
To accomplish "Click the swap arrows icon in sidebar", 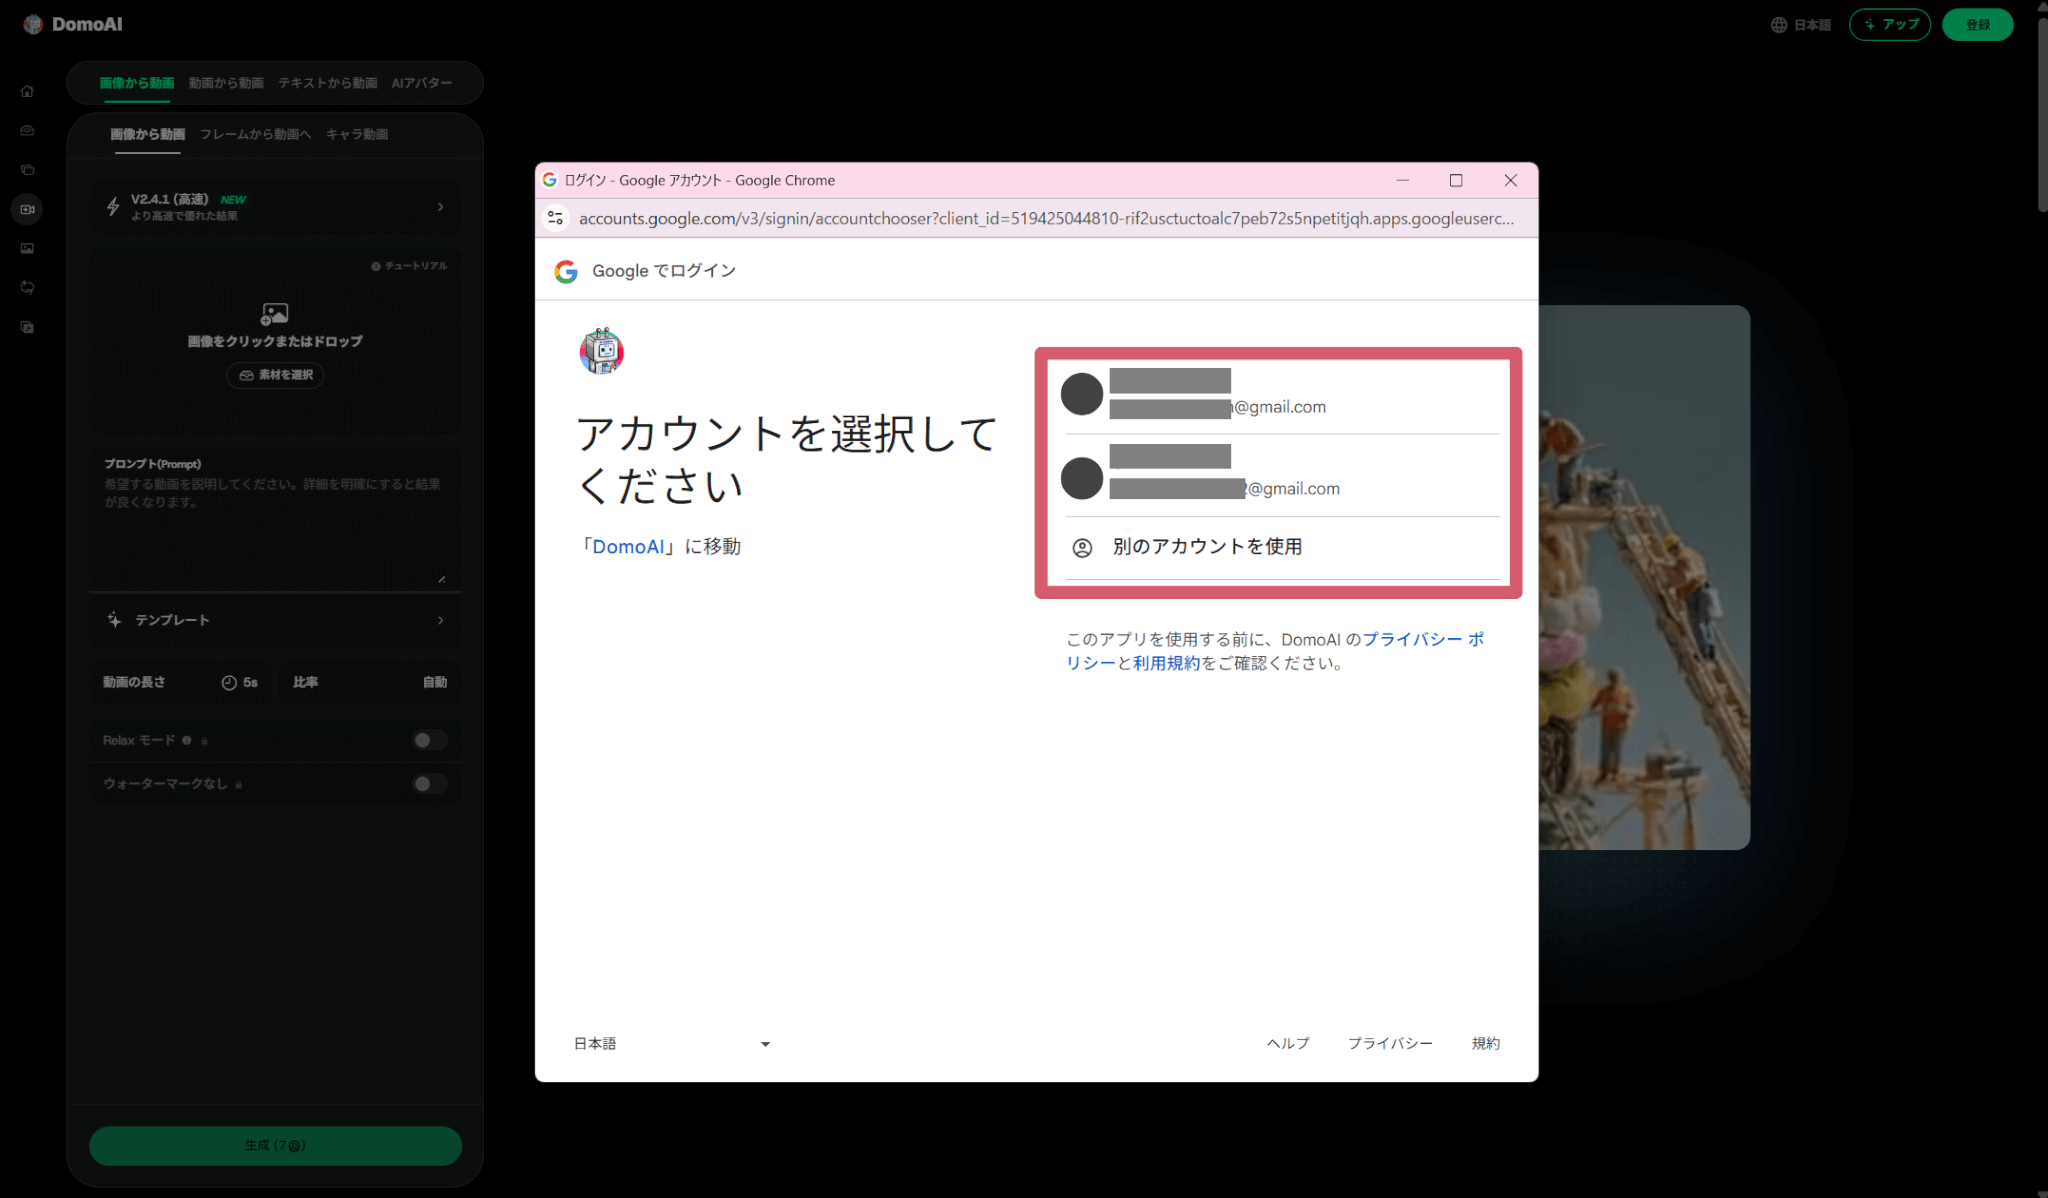I will tap(27, 288).
